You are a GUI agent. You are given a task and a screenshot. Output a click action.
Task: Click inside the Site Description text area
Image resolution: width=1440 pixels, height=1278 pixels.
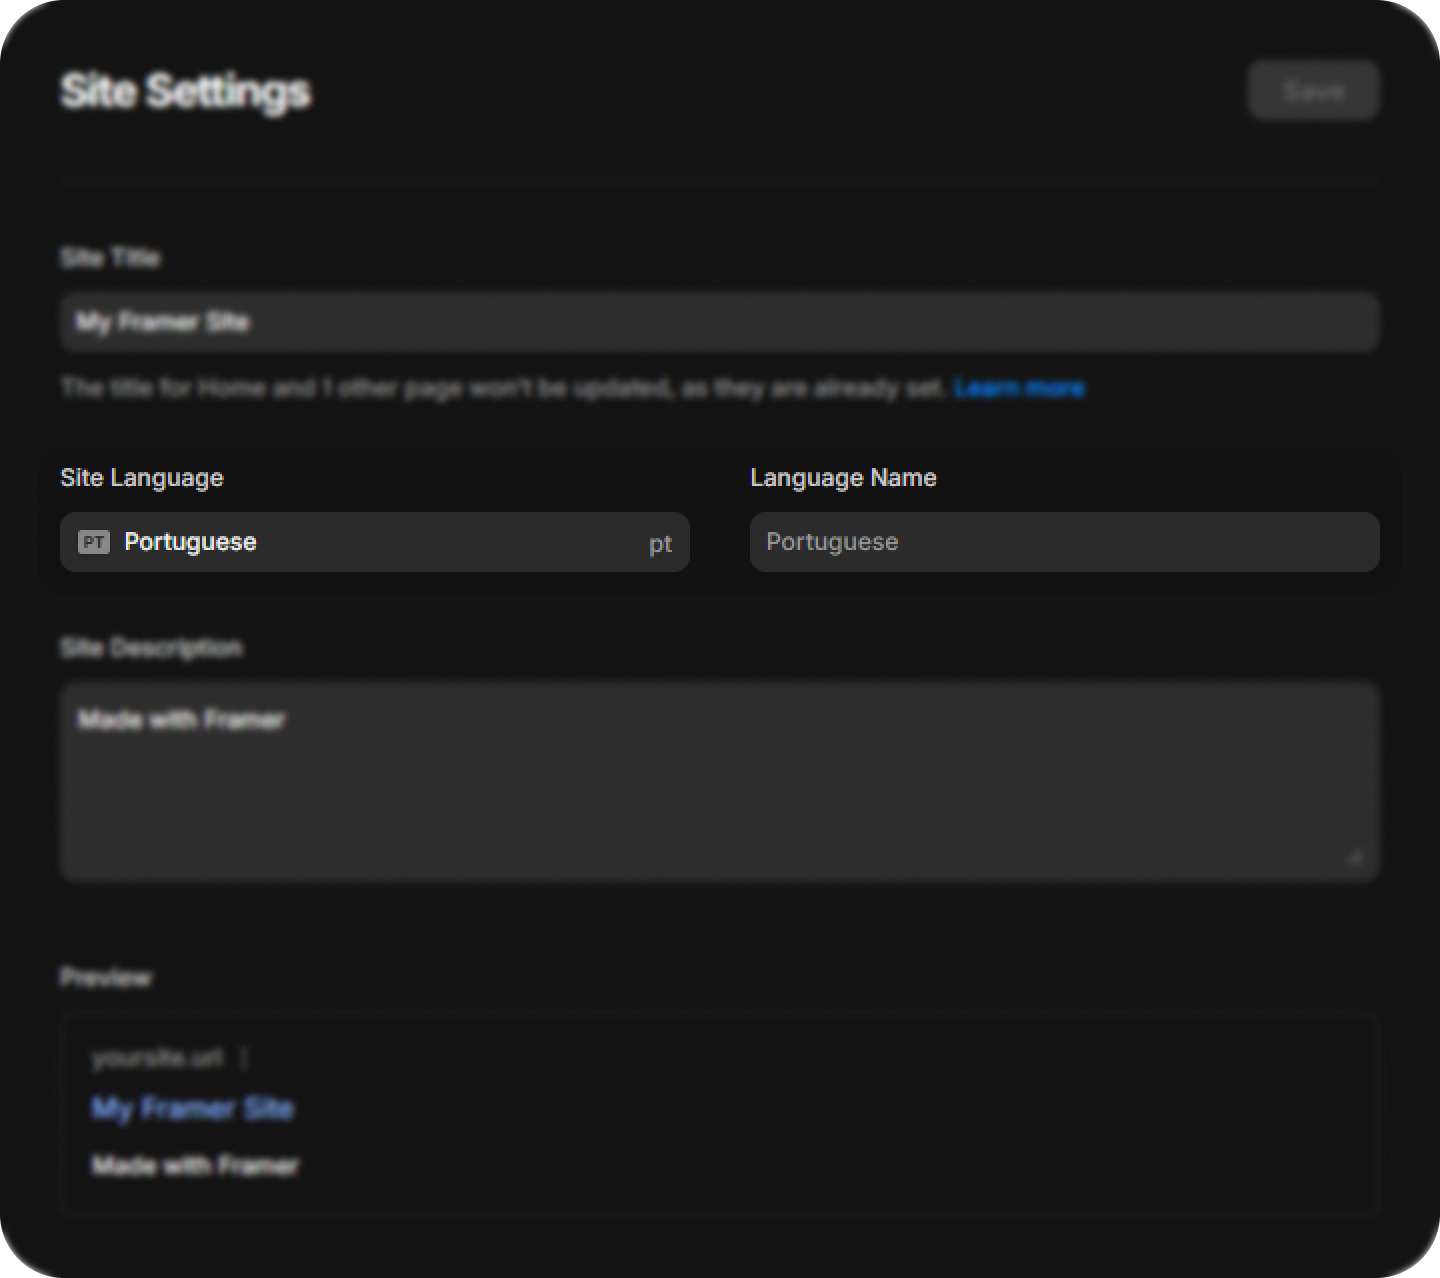720,782
